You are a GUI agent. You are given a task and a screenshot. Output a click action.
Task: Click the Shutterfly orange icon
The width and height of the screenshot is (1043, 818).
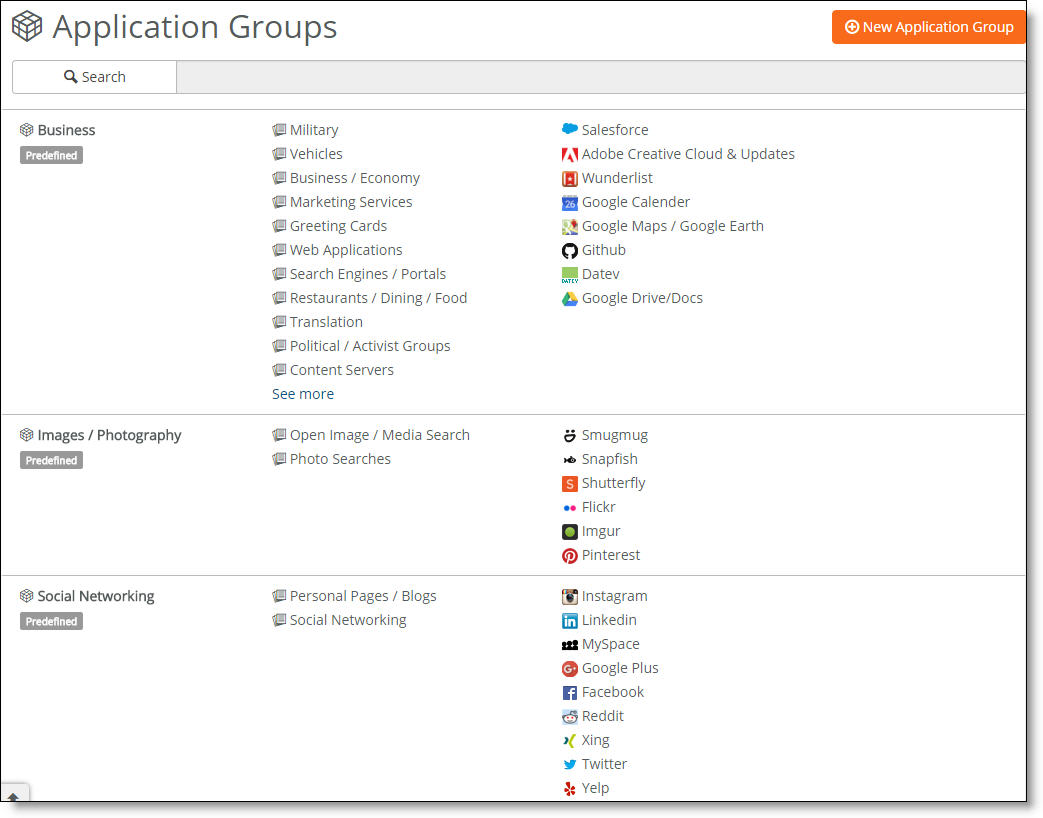tap(570, 483)
